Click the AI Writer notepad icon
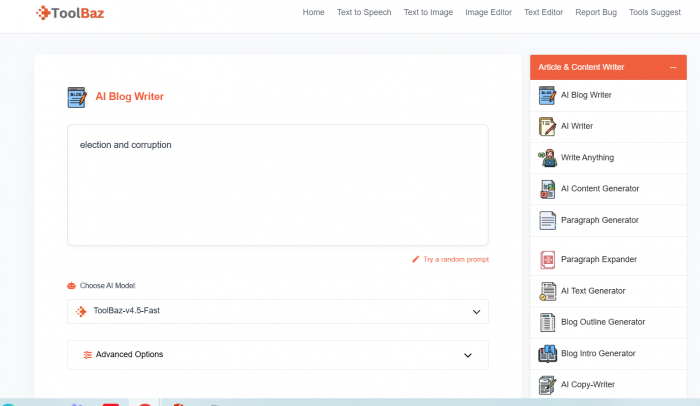700x406 pixels. pos(547,126)
